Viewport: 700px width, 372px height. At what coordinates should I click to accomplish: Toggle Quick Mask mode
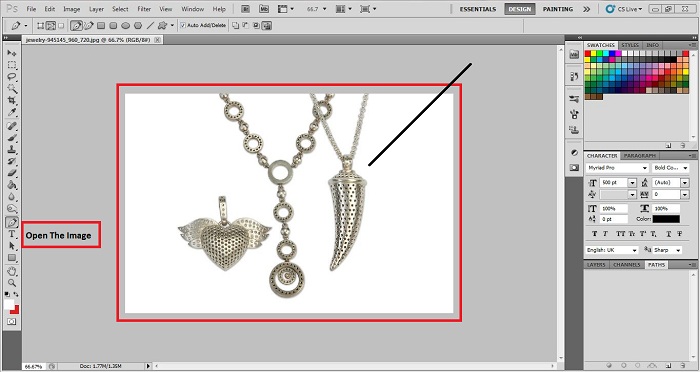(x=11, y=322)
